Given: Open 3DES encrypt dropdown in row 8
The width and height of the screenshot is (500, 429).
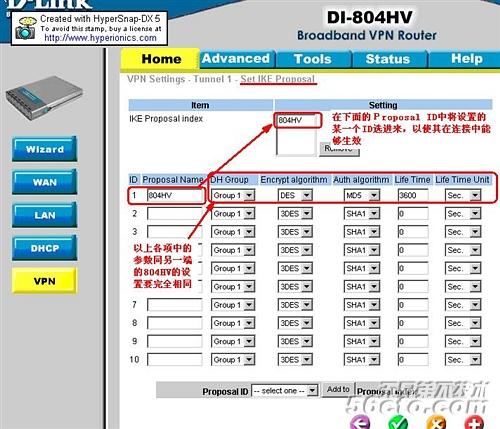Looking at the screenshot, I should point(295,323).
